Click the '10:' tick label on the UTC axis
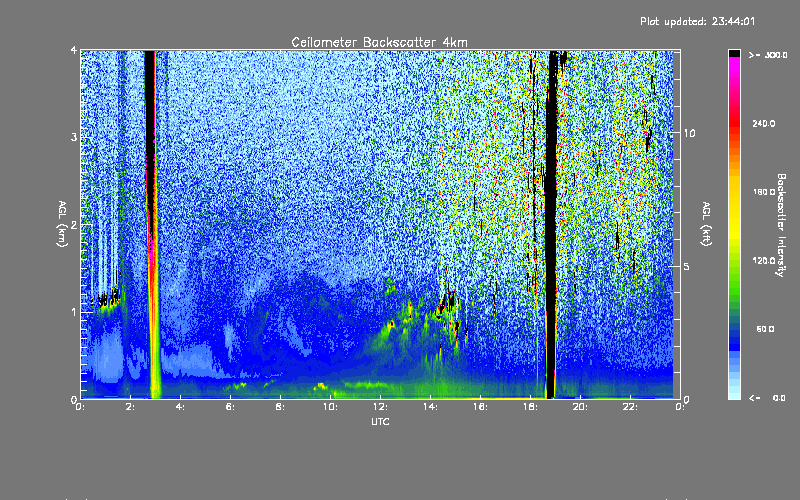Viewport: 800px width, 500px height. (330, 407)
